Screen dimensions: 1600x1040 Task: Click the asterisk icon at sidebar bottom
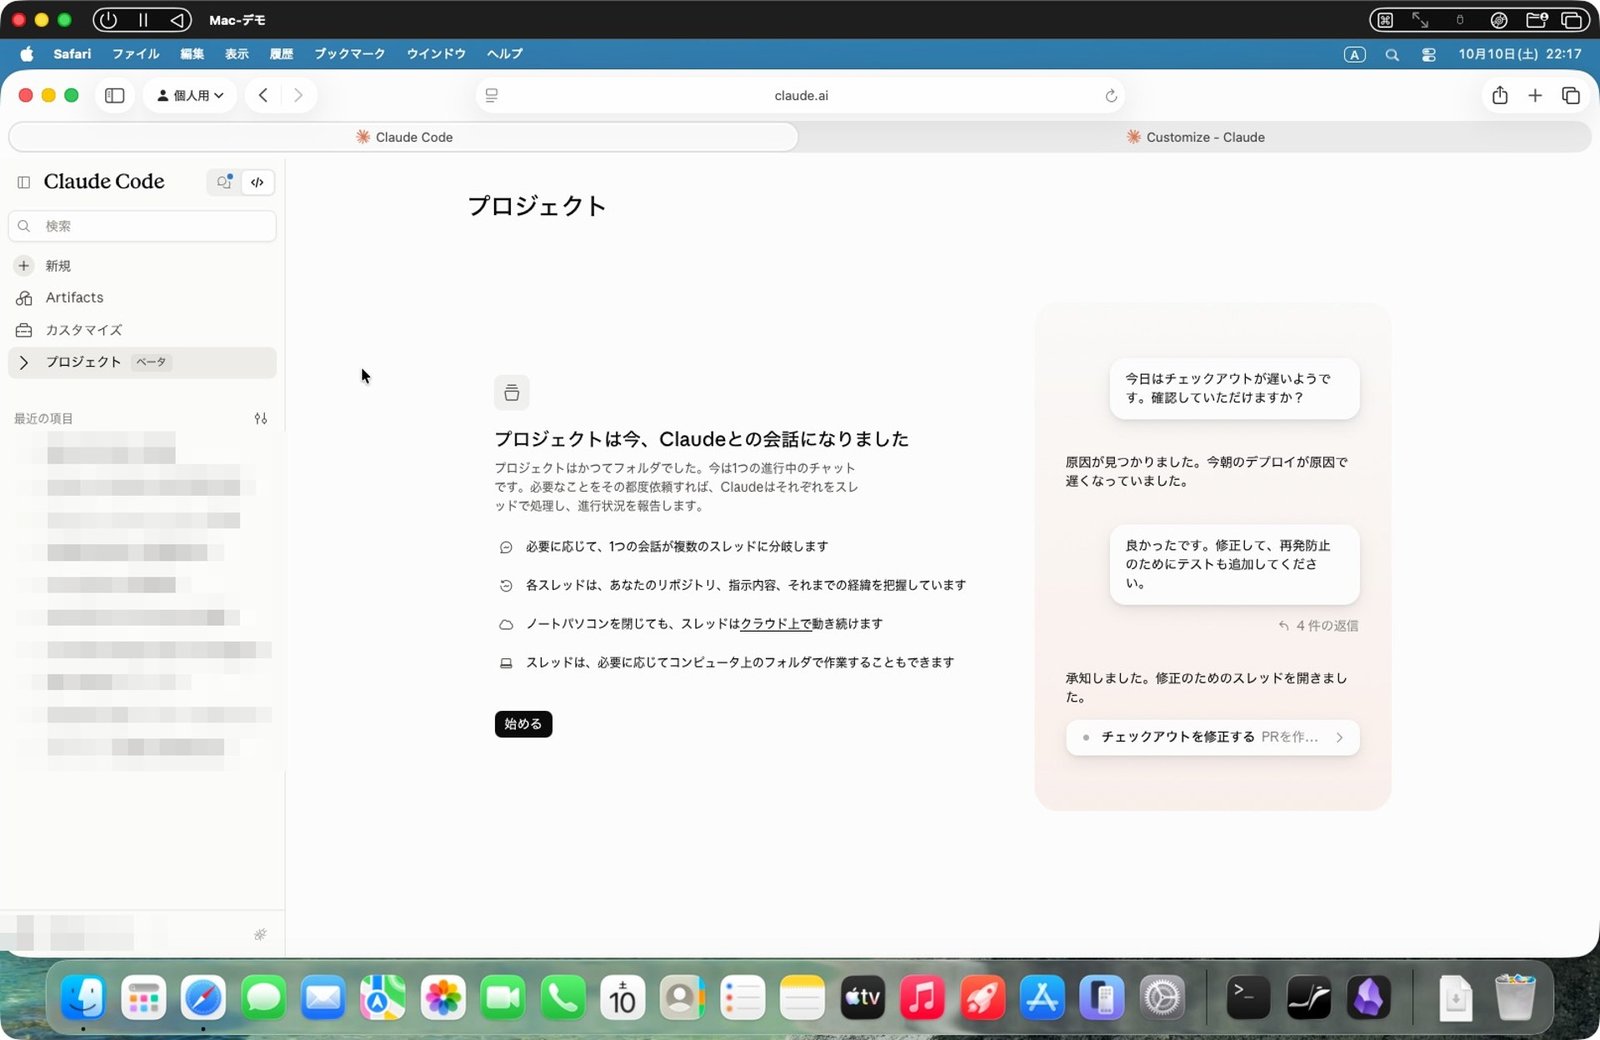[260, 935]
